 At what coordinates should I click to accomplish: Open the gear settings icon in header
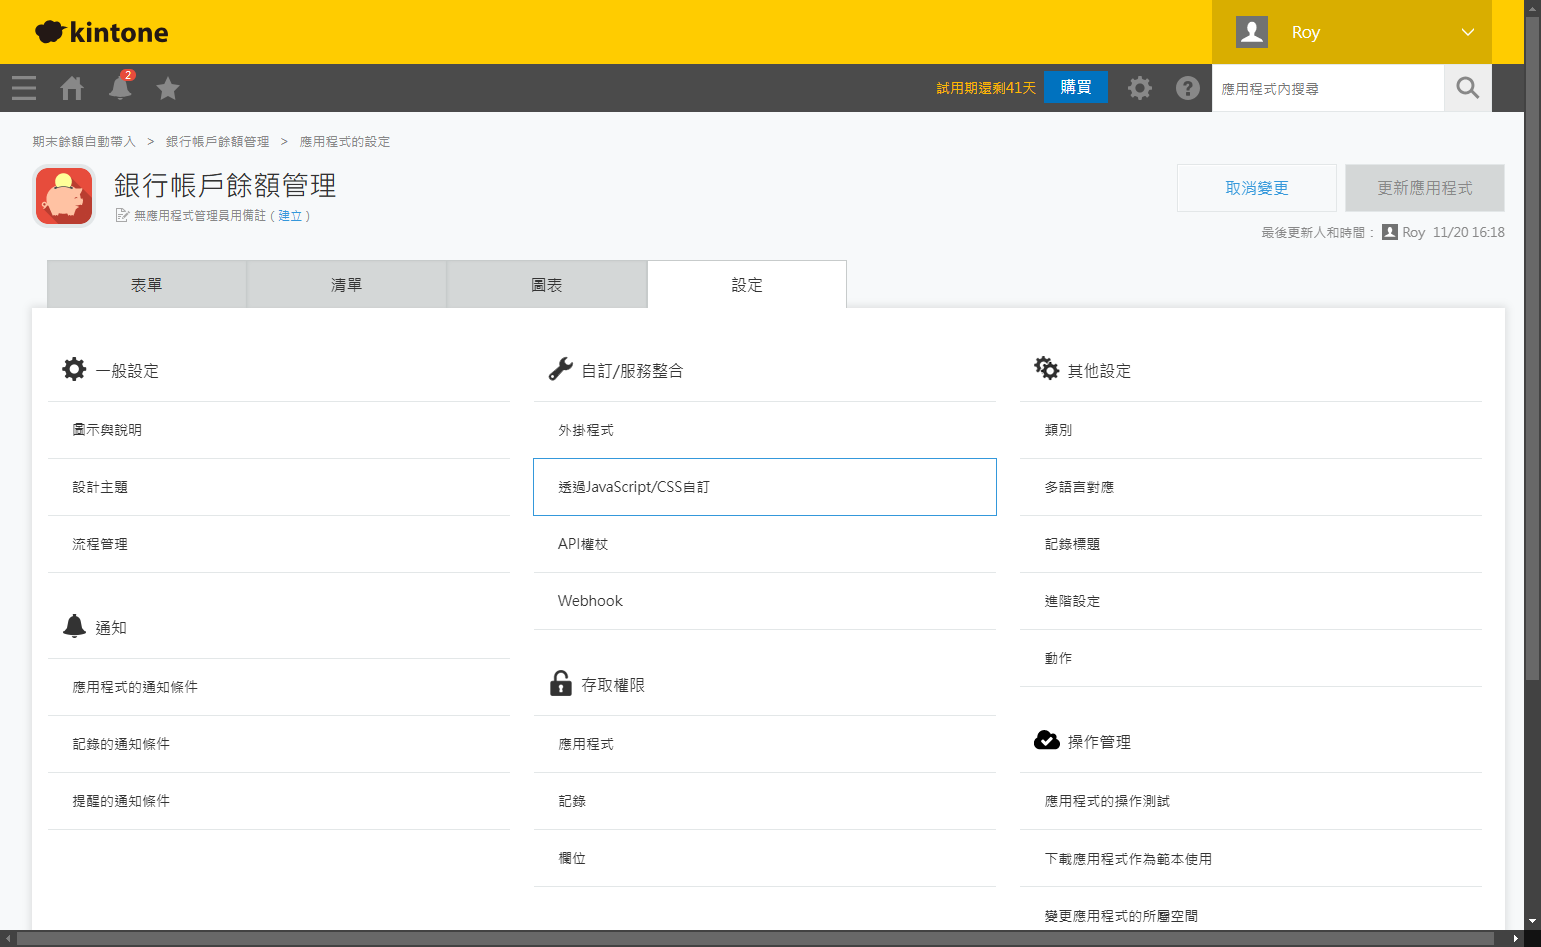pyautogui.click(x=1140, y=88)
